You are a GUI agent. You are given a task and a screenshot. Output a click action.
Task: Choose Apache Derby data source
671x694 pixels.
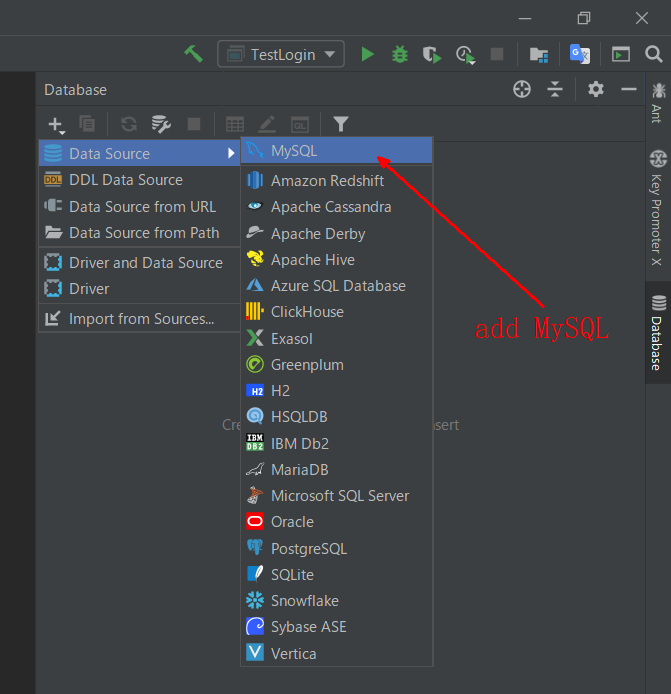(336, 233)
